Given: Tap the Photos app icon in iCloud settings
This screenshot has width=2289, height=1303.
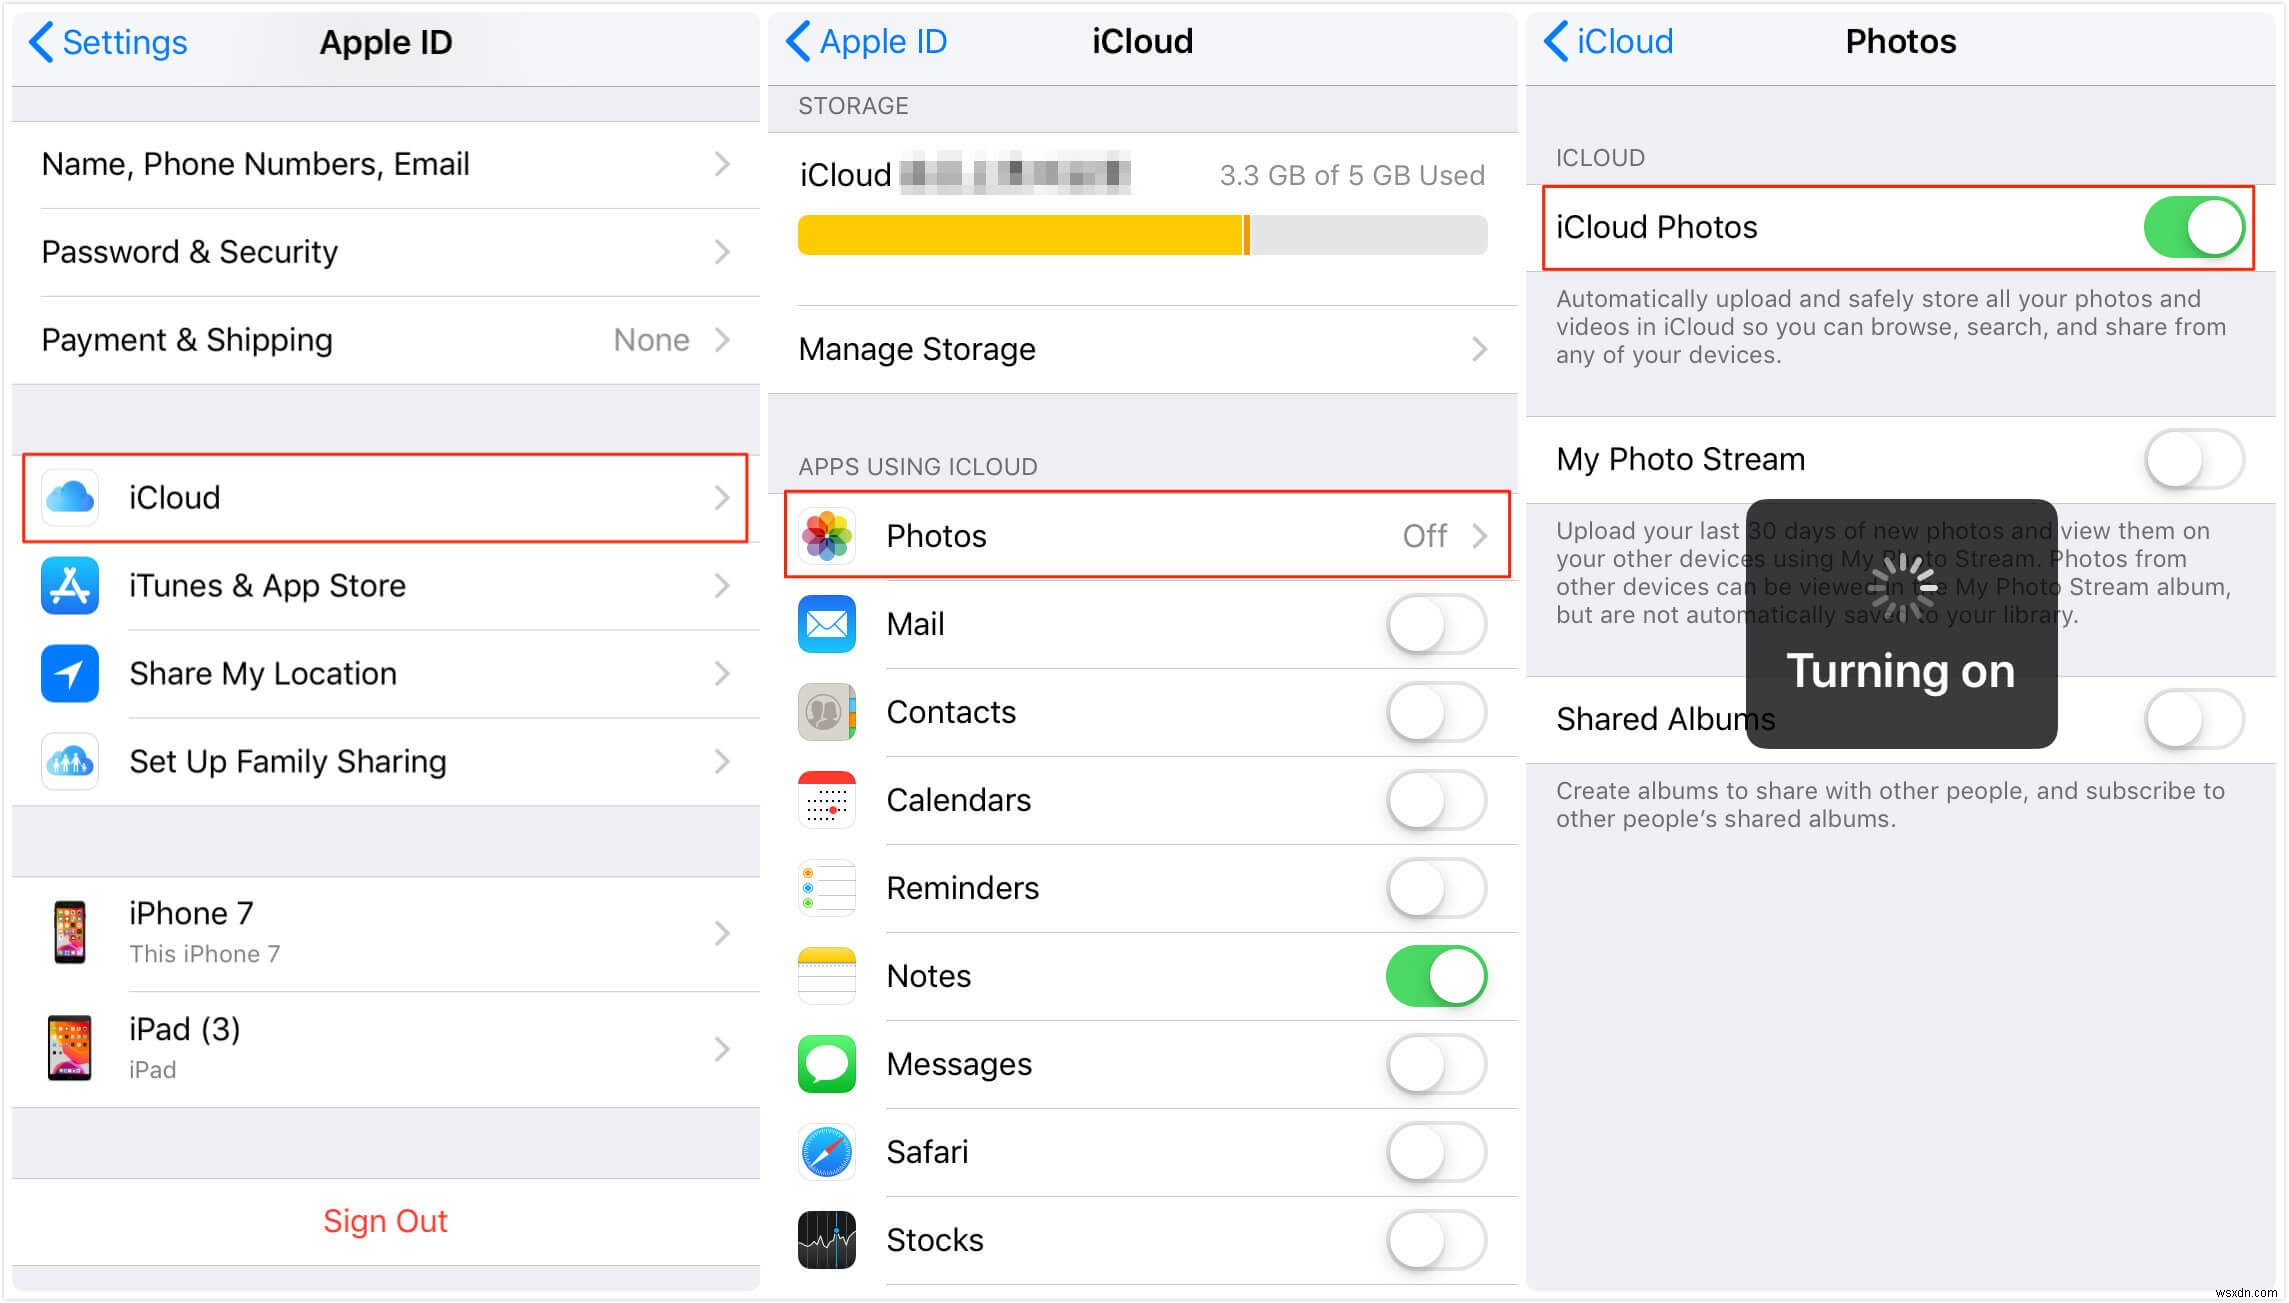Looking at the screenshot, I should [830, 534].
